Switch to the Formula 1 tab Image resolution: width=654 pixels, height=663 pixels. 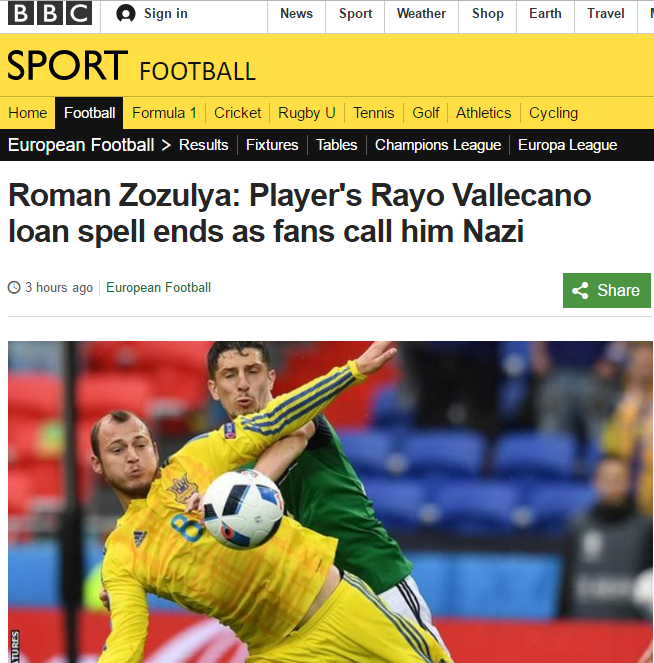pyautogui.click(x=164, y=113)
